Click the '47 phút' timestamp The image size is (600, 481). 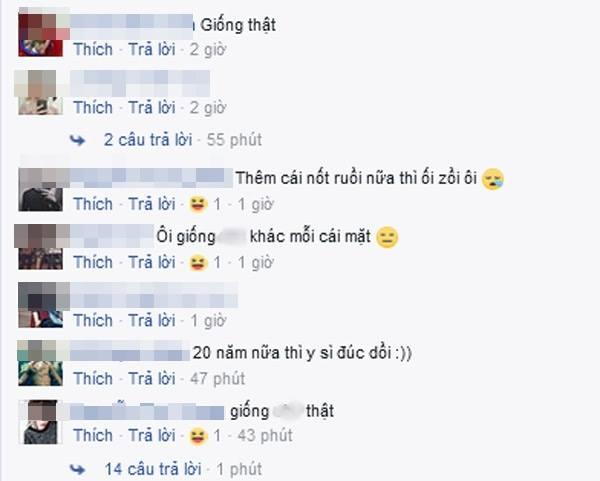(218, 379)
